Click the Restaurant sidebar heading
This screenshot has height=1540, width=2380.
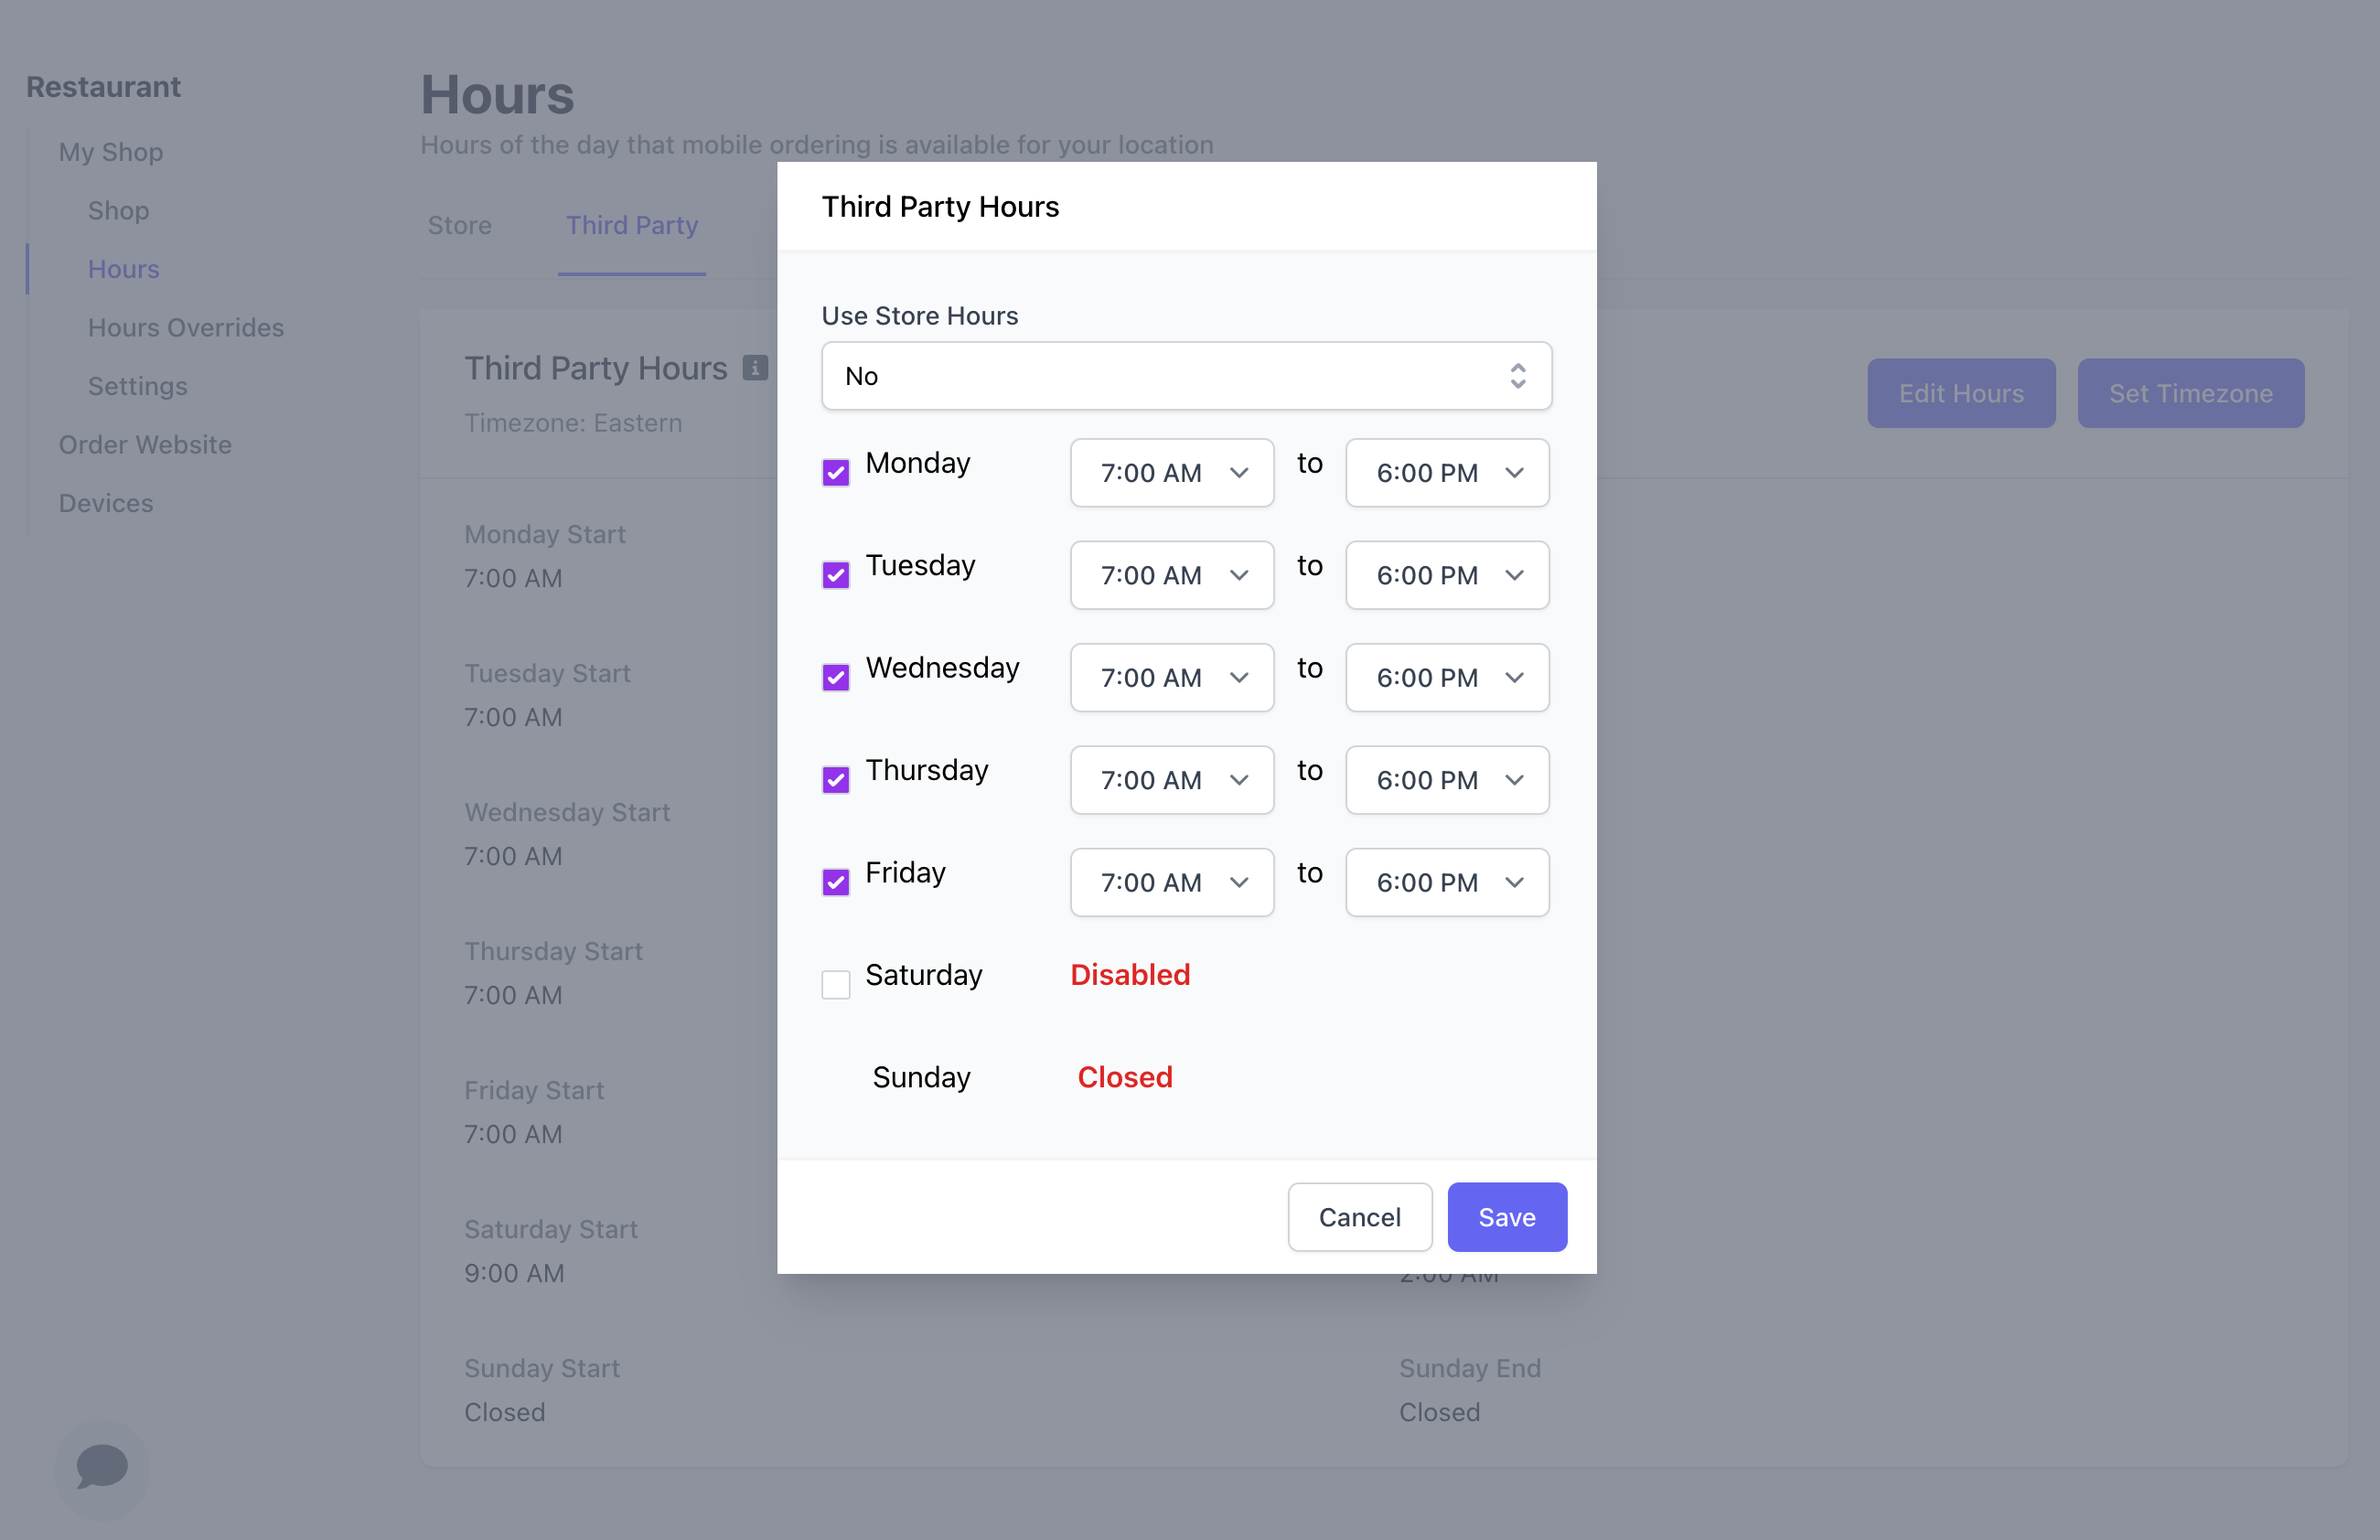coord(103,87)
